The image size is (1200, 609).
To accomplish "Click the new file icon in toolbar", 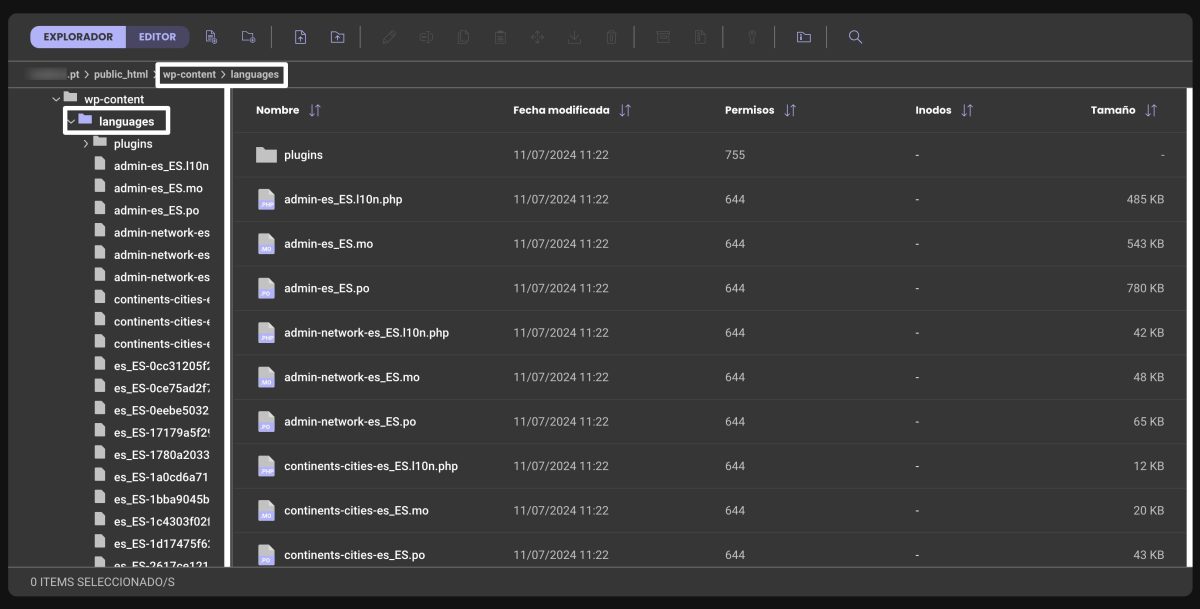I will point(211,37).
